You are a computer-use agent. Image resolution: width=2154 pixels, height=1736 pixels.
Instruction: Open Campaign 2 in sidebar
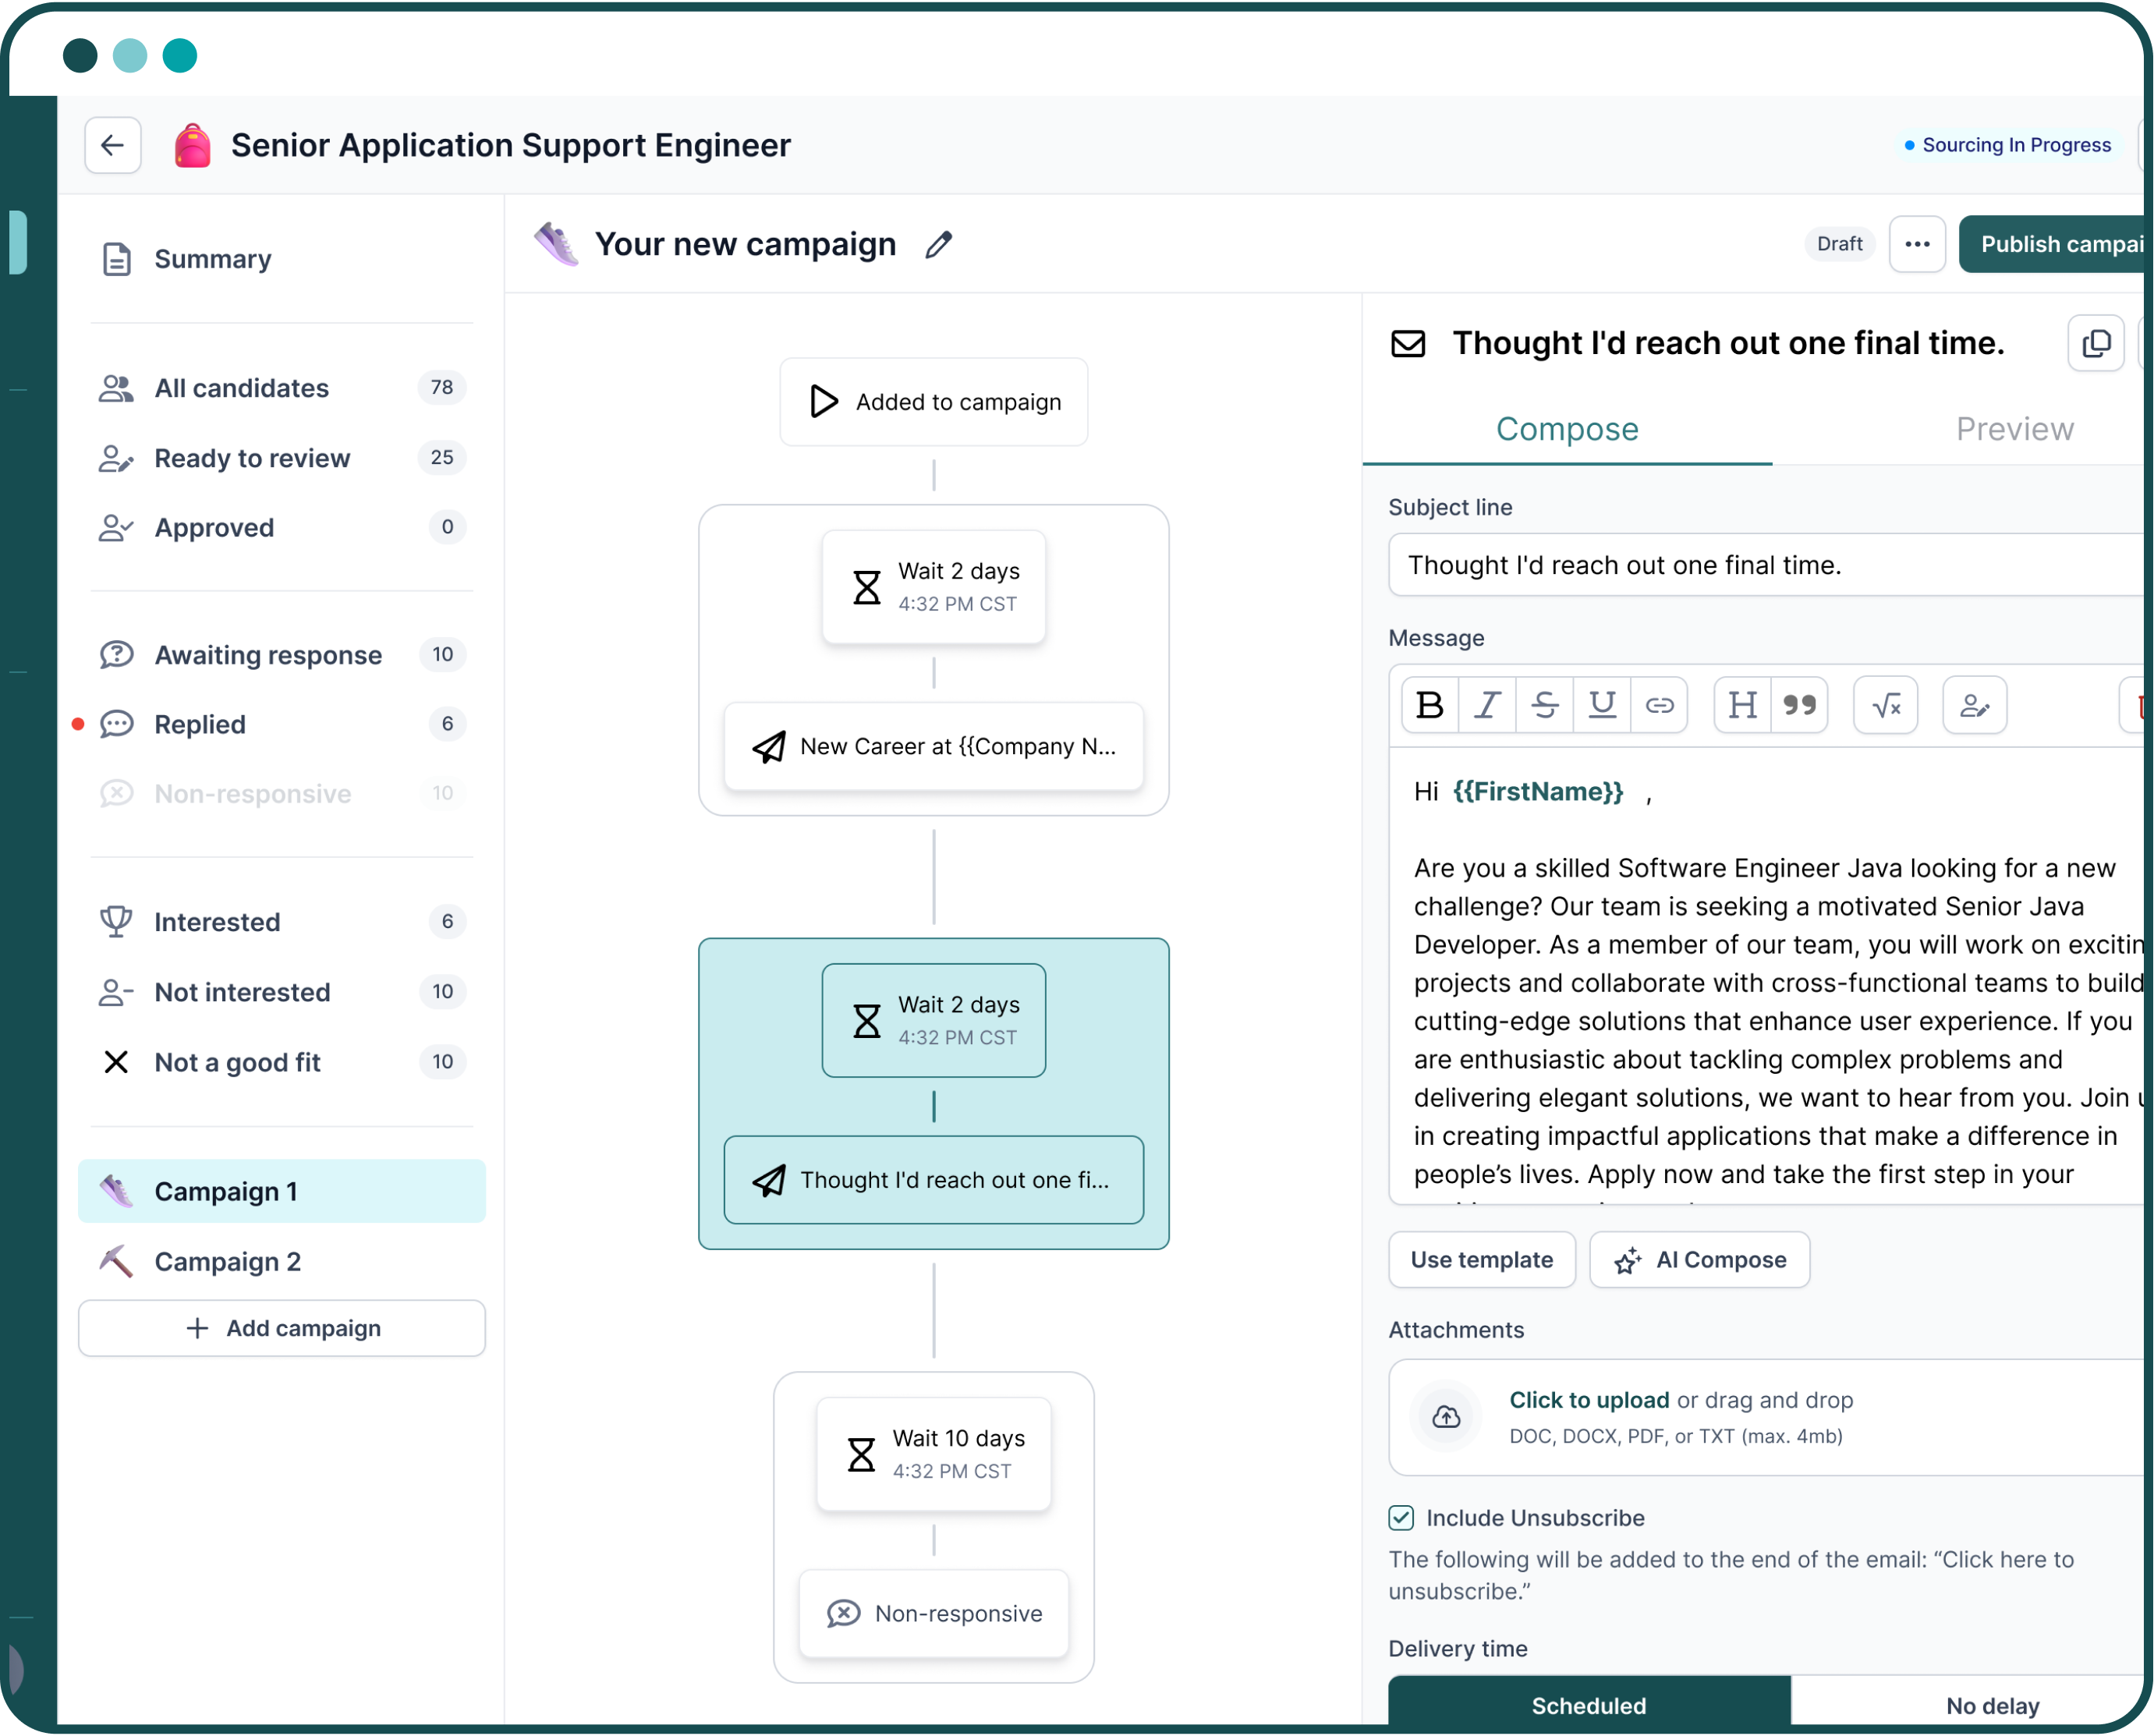click(x=227, y=1262)
